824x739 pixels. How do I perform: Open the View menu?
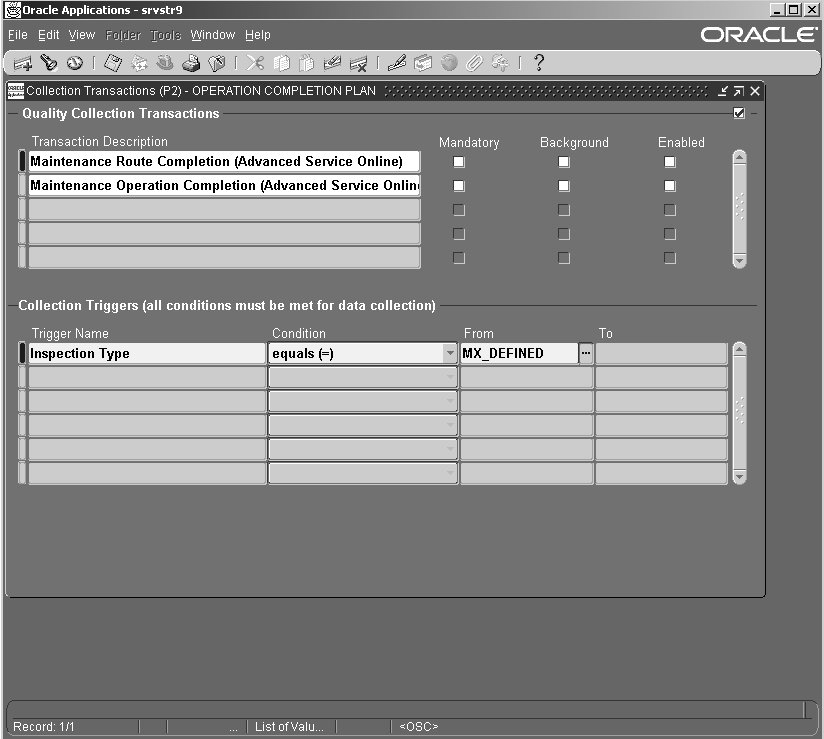(81, 35)
